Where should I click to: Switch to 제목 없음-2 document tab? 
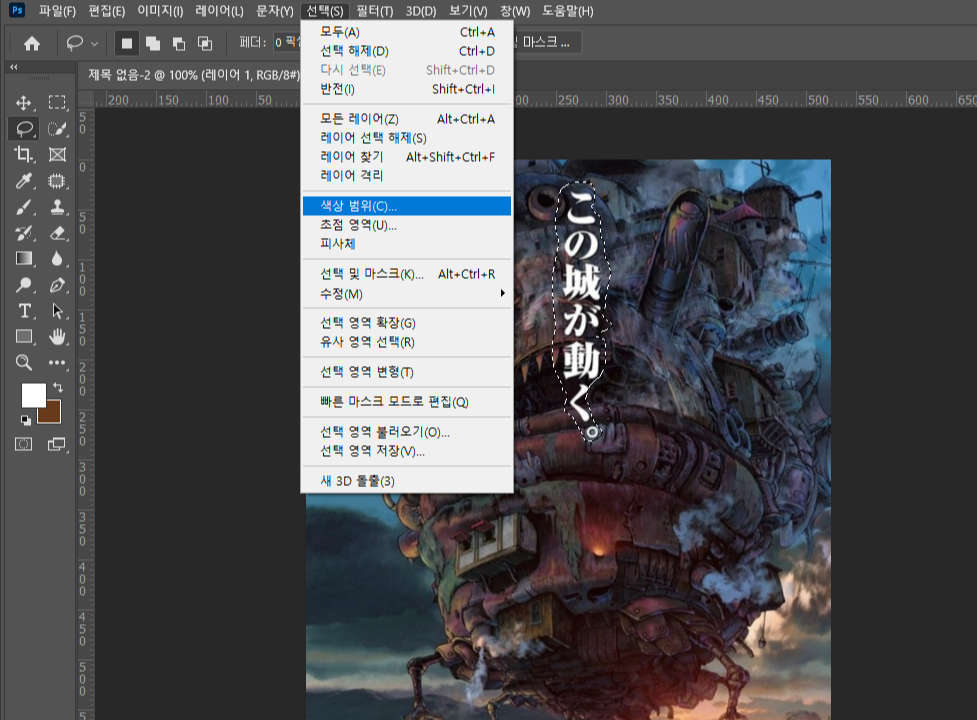(194, 75)
